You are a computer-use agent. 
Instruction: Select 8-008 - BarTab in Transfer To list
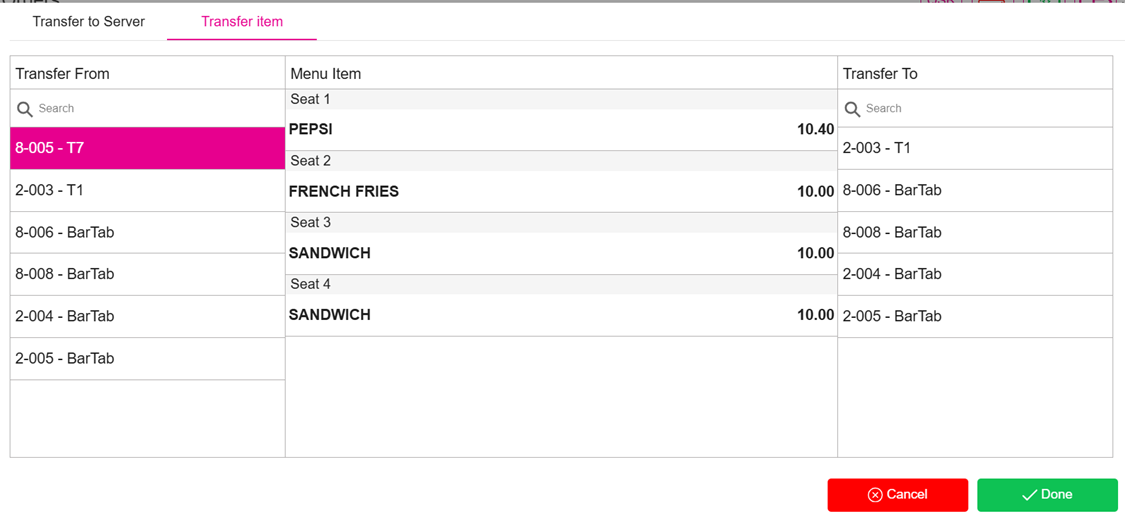pyautogui.click(x=974, y=232)
